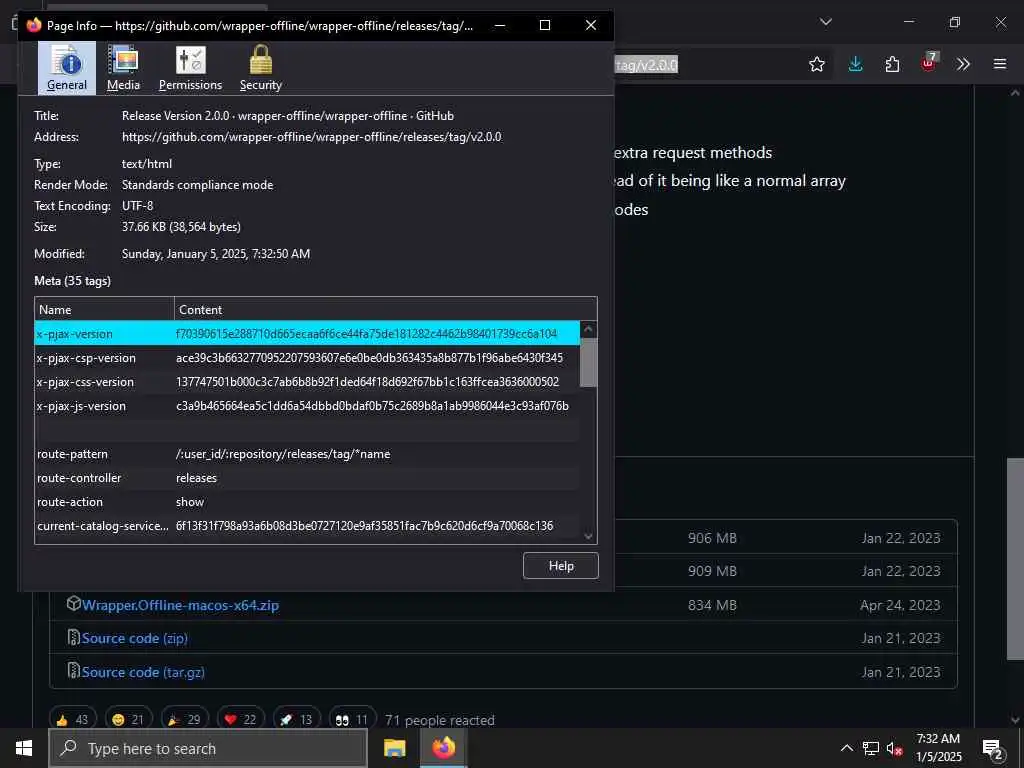Click the muted volume icon in tray

pos(895,748)
